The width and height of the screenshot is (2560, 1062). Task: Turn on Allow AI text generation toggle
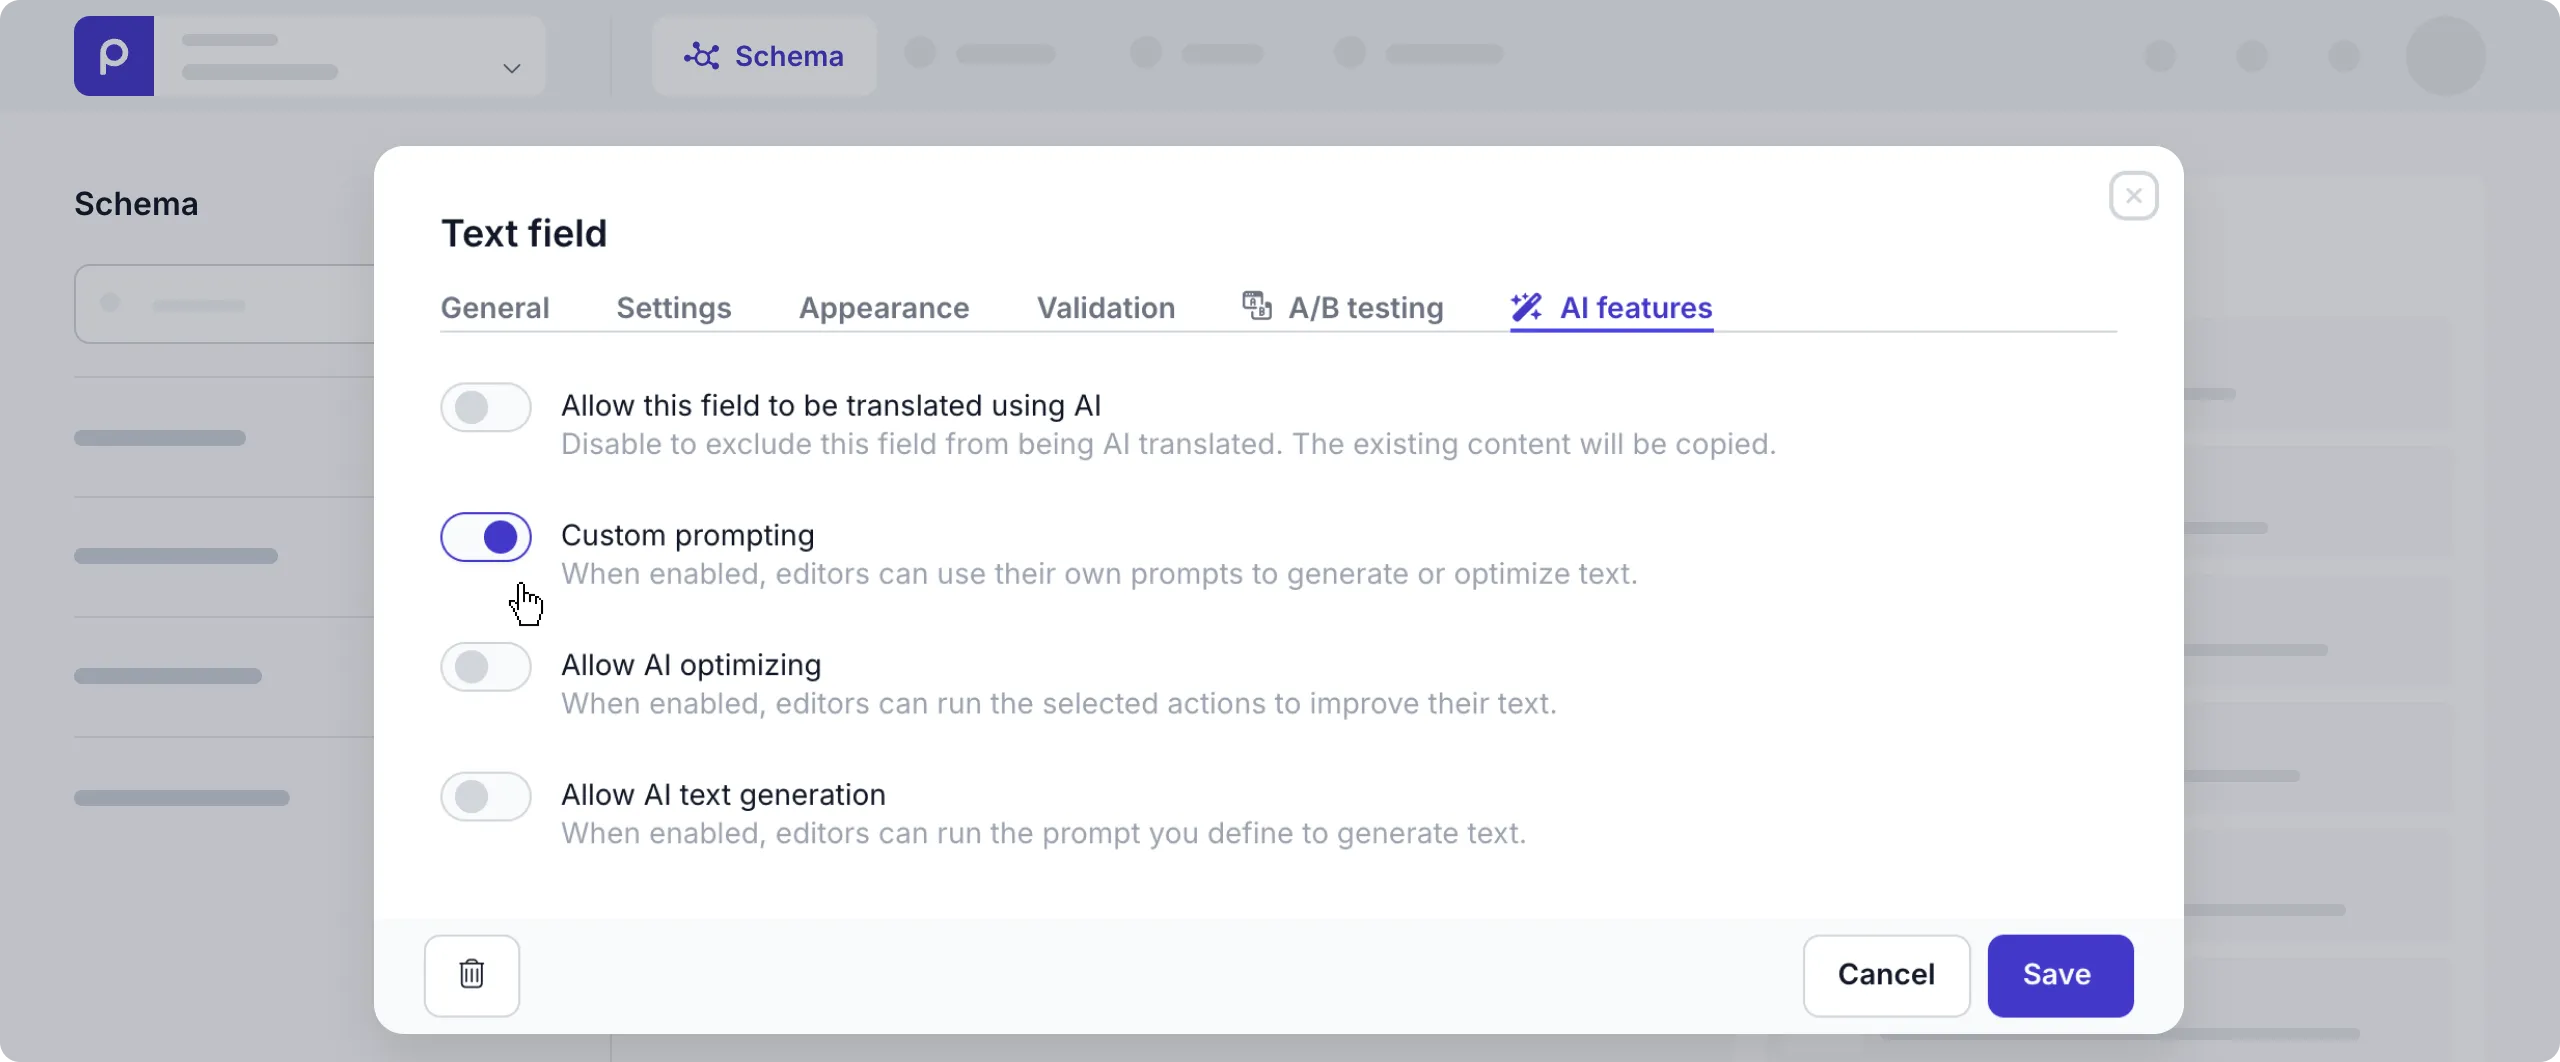[486, 797]
